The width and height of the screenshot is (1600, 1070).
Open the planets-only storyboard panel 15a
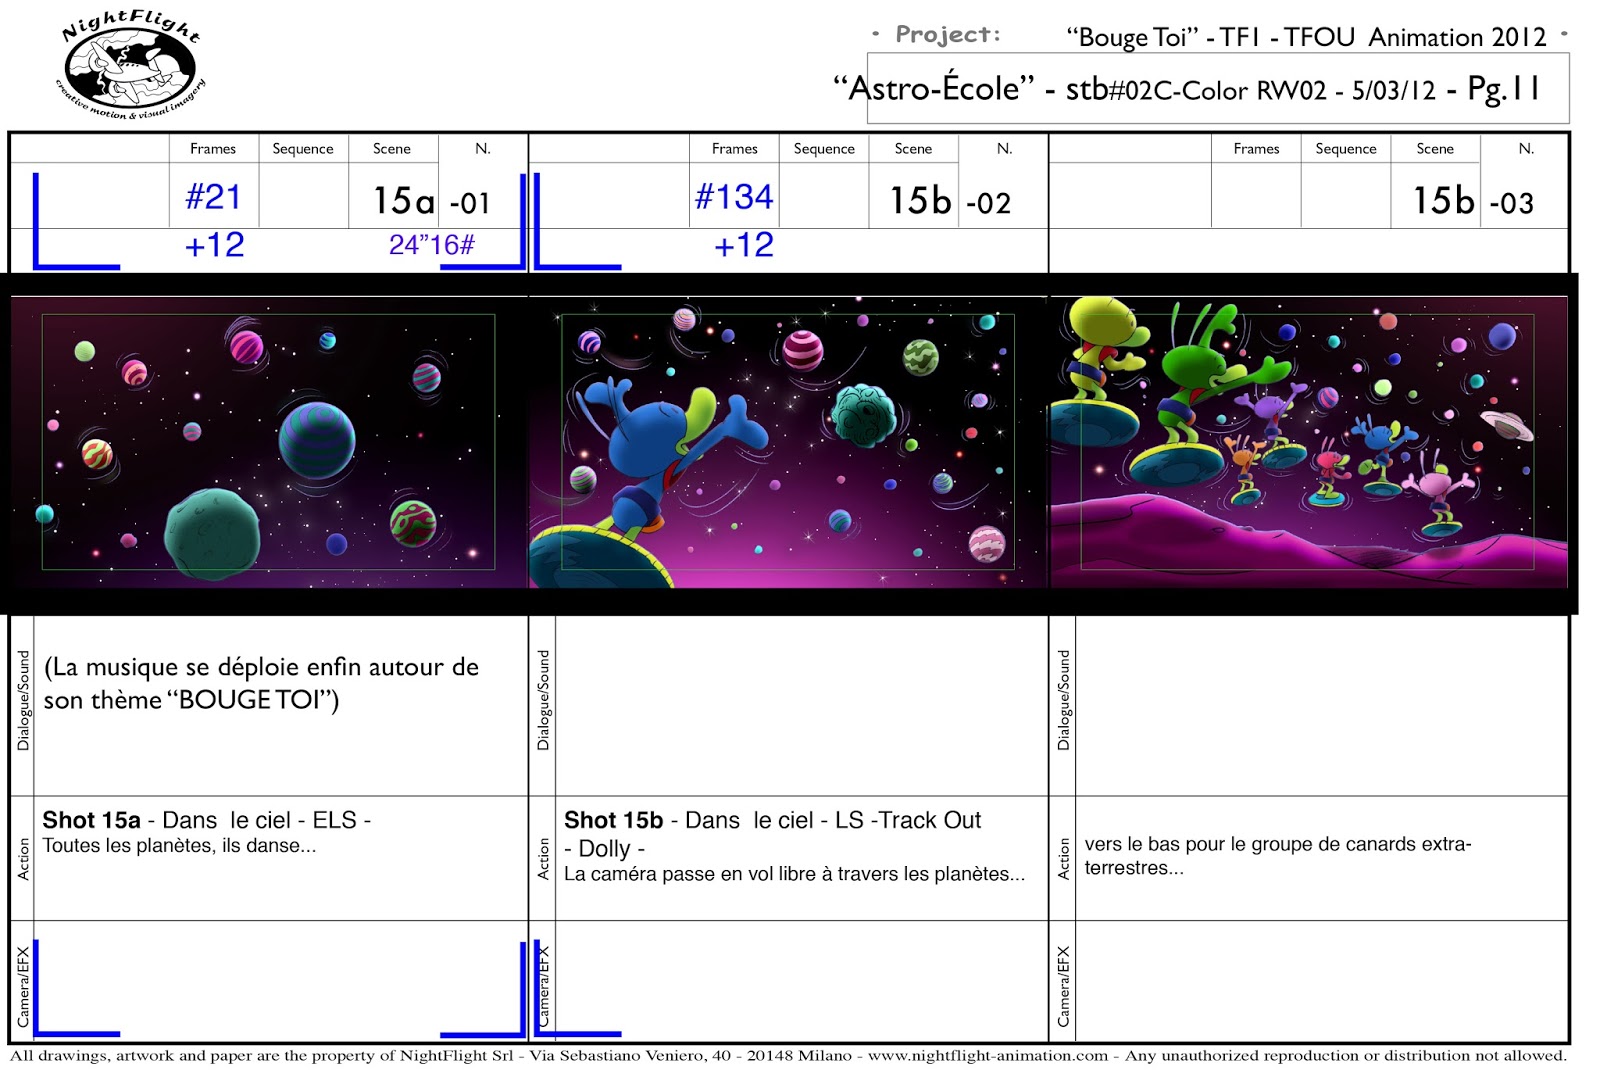point(268,442)
